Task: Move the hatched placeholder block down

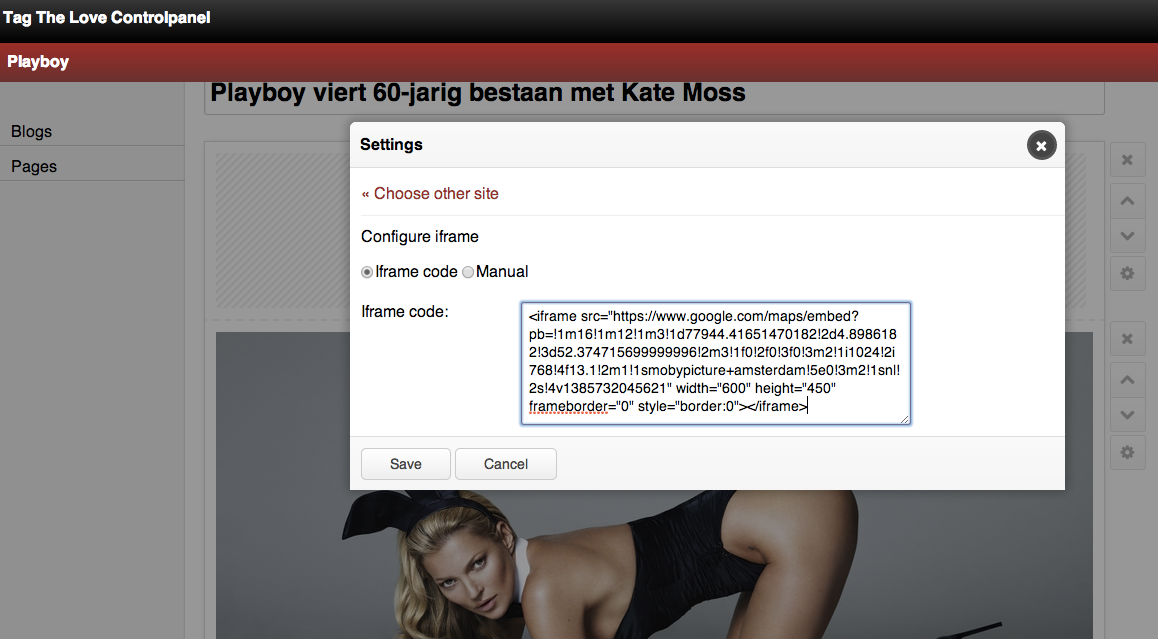Action: coord(1127,236)
